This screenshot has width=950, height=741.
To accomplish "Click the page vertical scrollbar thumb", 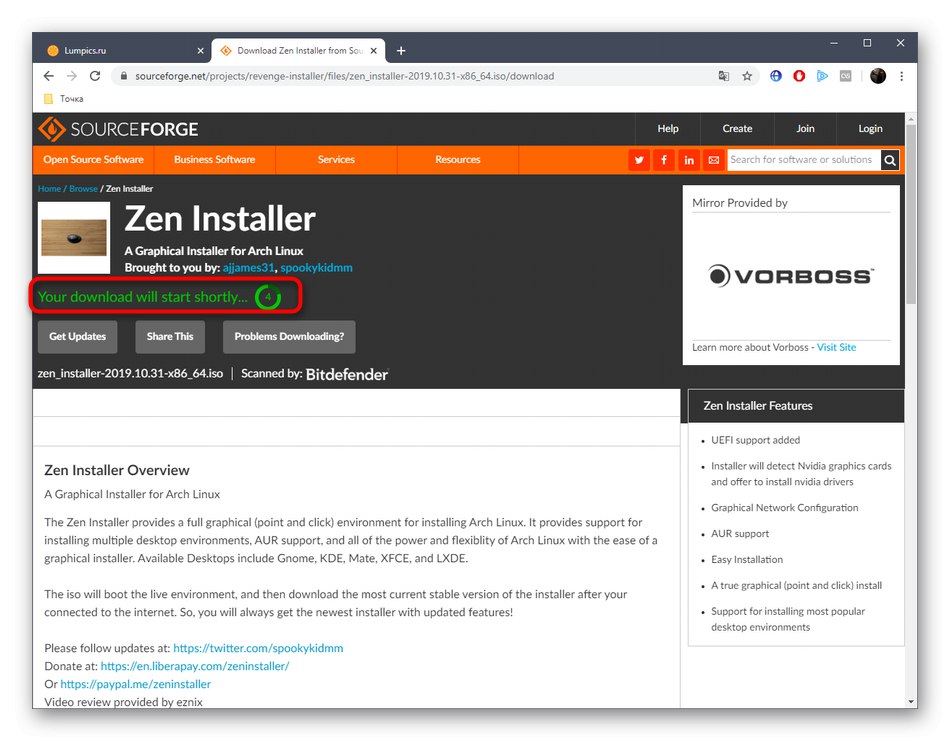I will 911,212.
